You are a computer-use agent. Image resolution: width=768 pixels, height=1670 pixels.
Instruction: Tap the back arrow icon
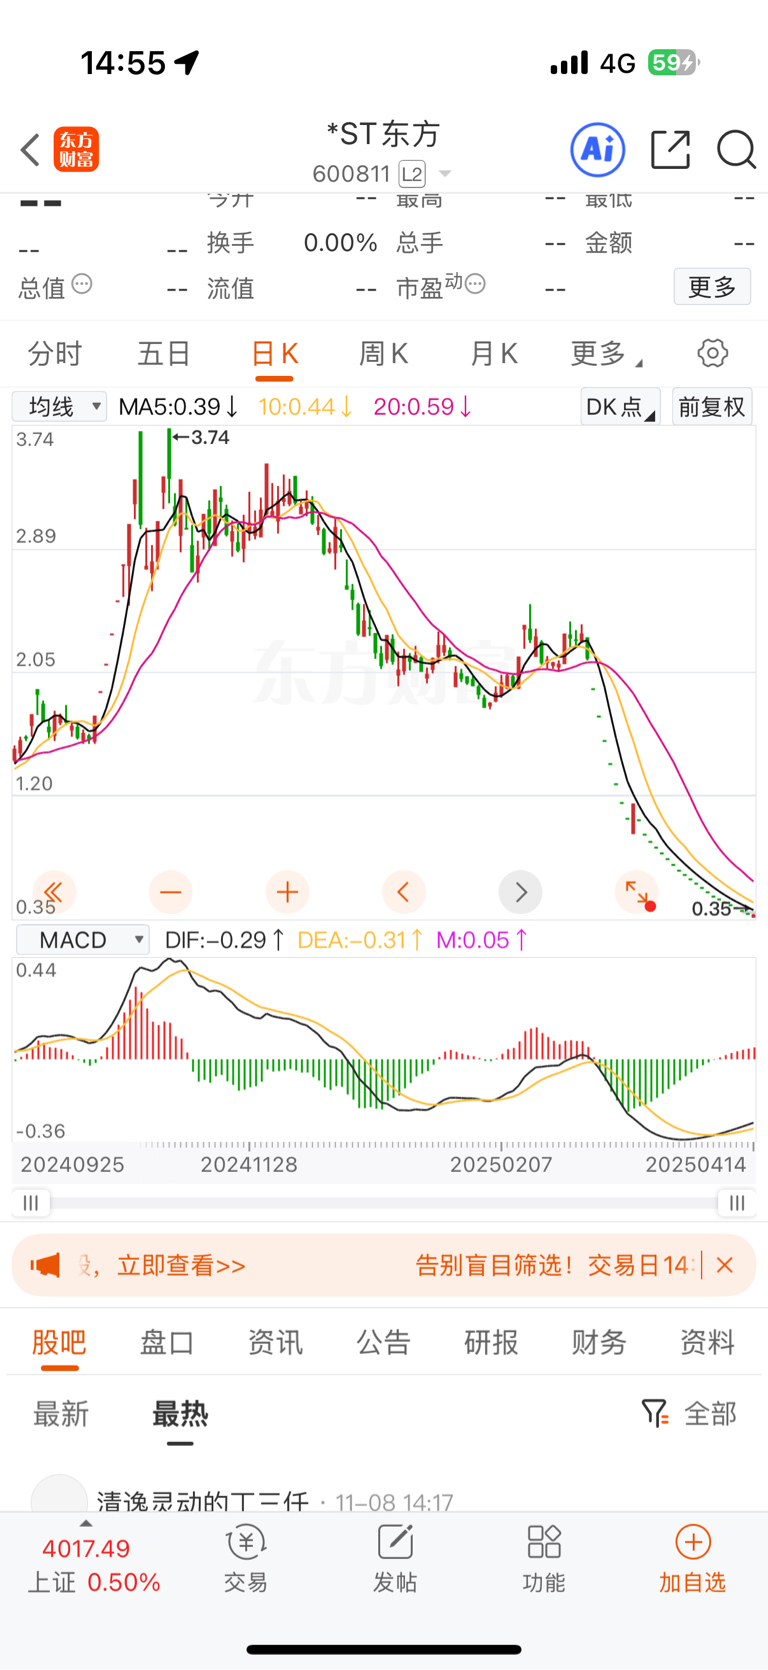click(30, 150)
